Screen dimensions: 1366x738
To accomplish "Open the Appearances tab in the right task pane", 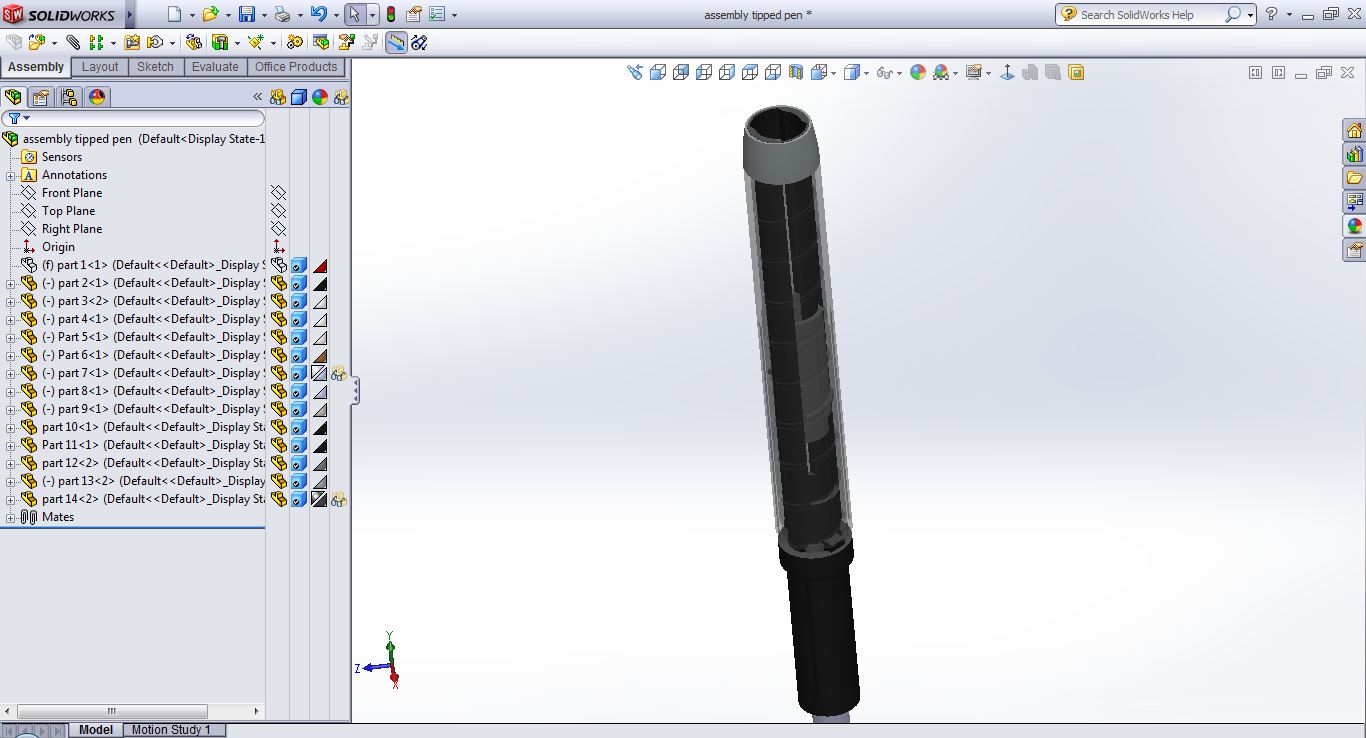I will 1354,226.
